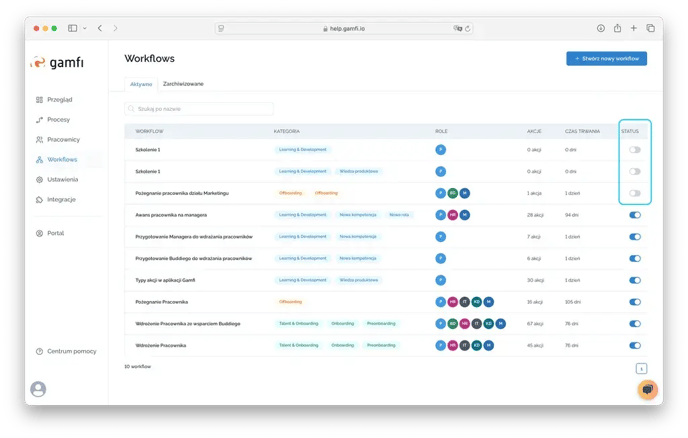Click the Ustawienia gear icon
This screenshot has width=688, height=438.
(x=39, y=180)
